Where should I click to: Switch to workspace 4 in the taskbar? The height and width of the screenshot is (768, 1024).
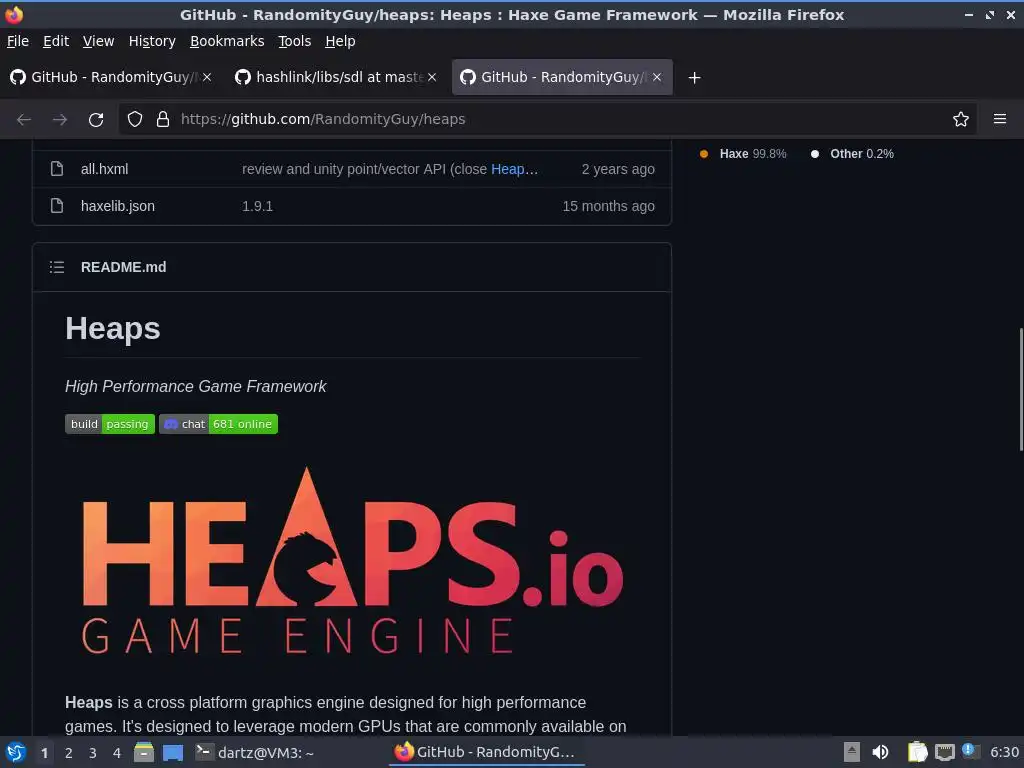pyautogui.click(x=117, y=753)
